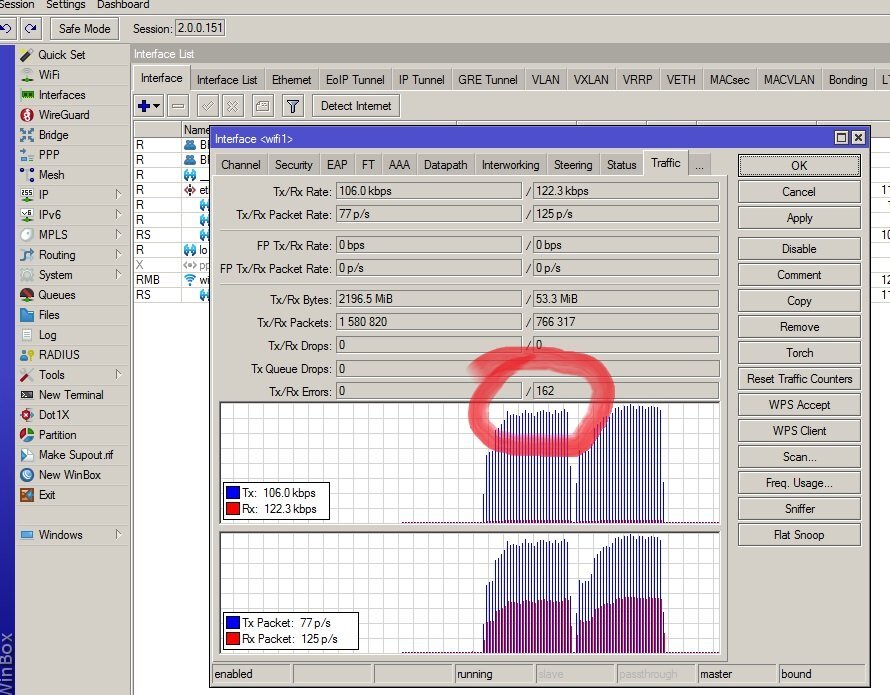Viewport: 890px width, 695px height.
Task: Switch to the Channel tab
Action: (x=241, y=165)
